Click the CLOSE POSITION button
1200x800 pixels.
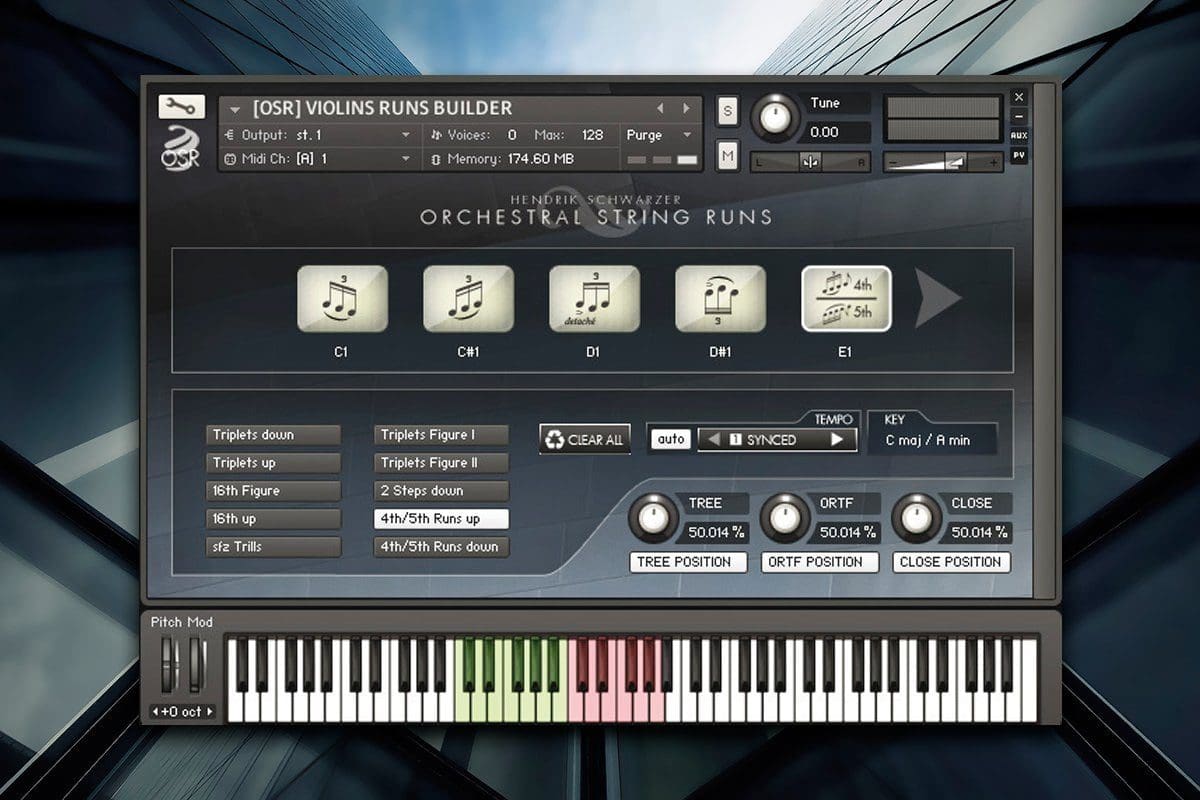[x=951, y=562]
